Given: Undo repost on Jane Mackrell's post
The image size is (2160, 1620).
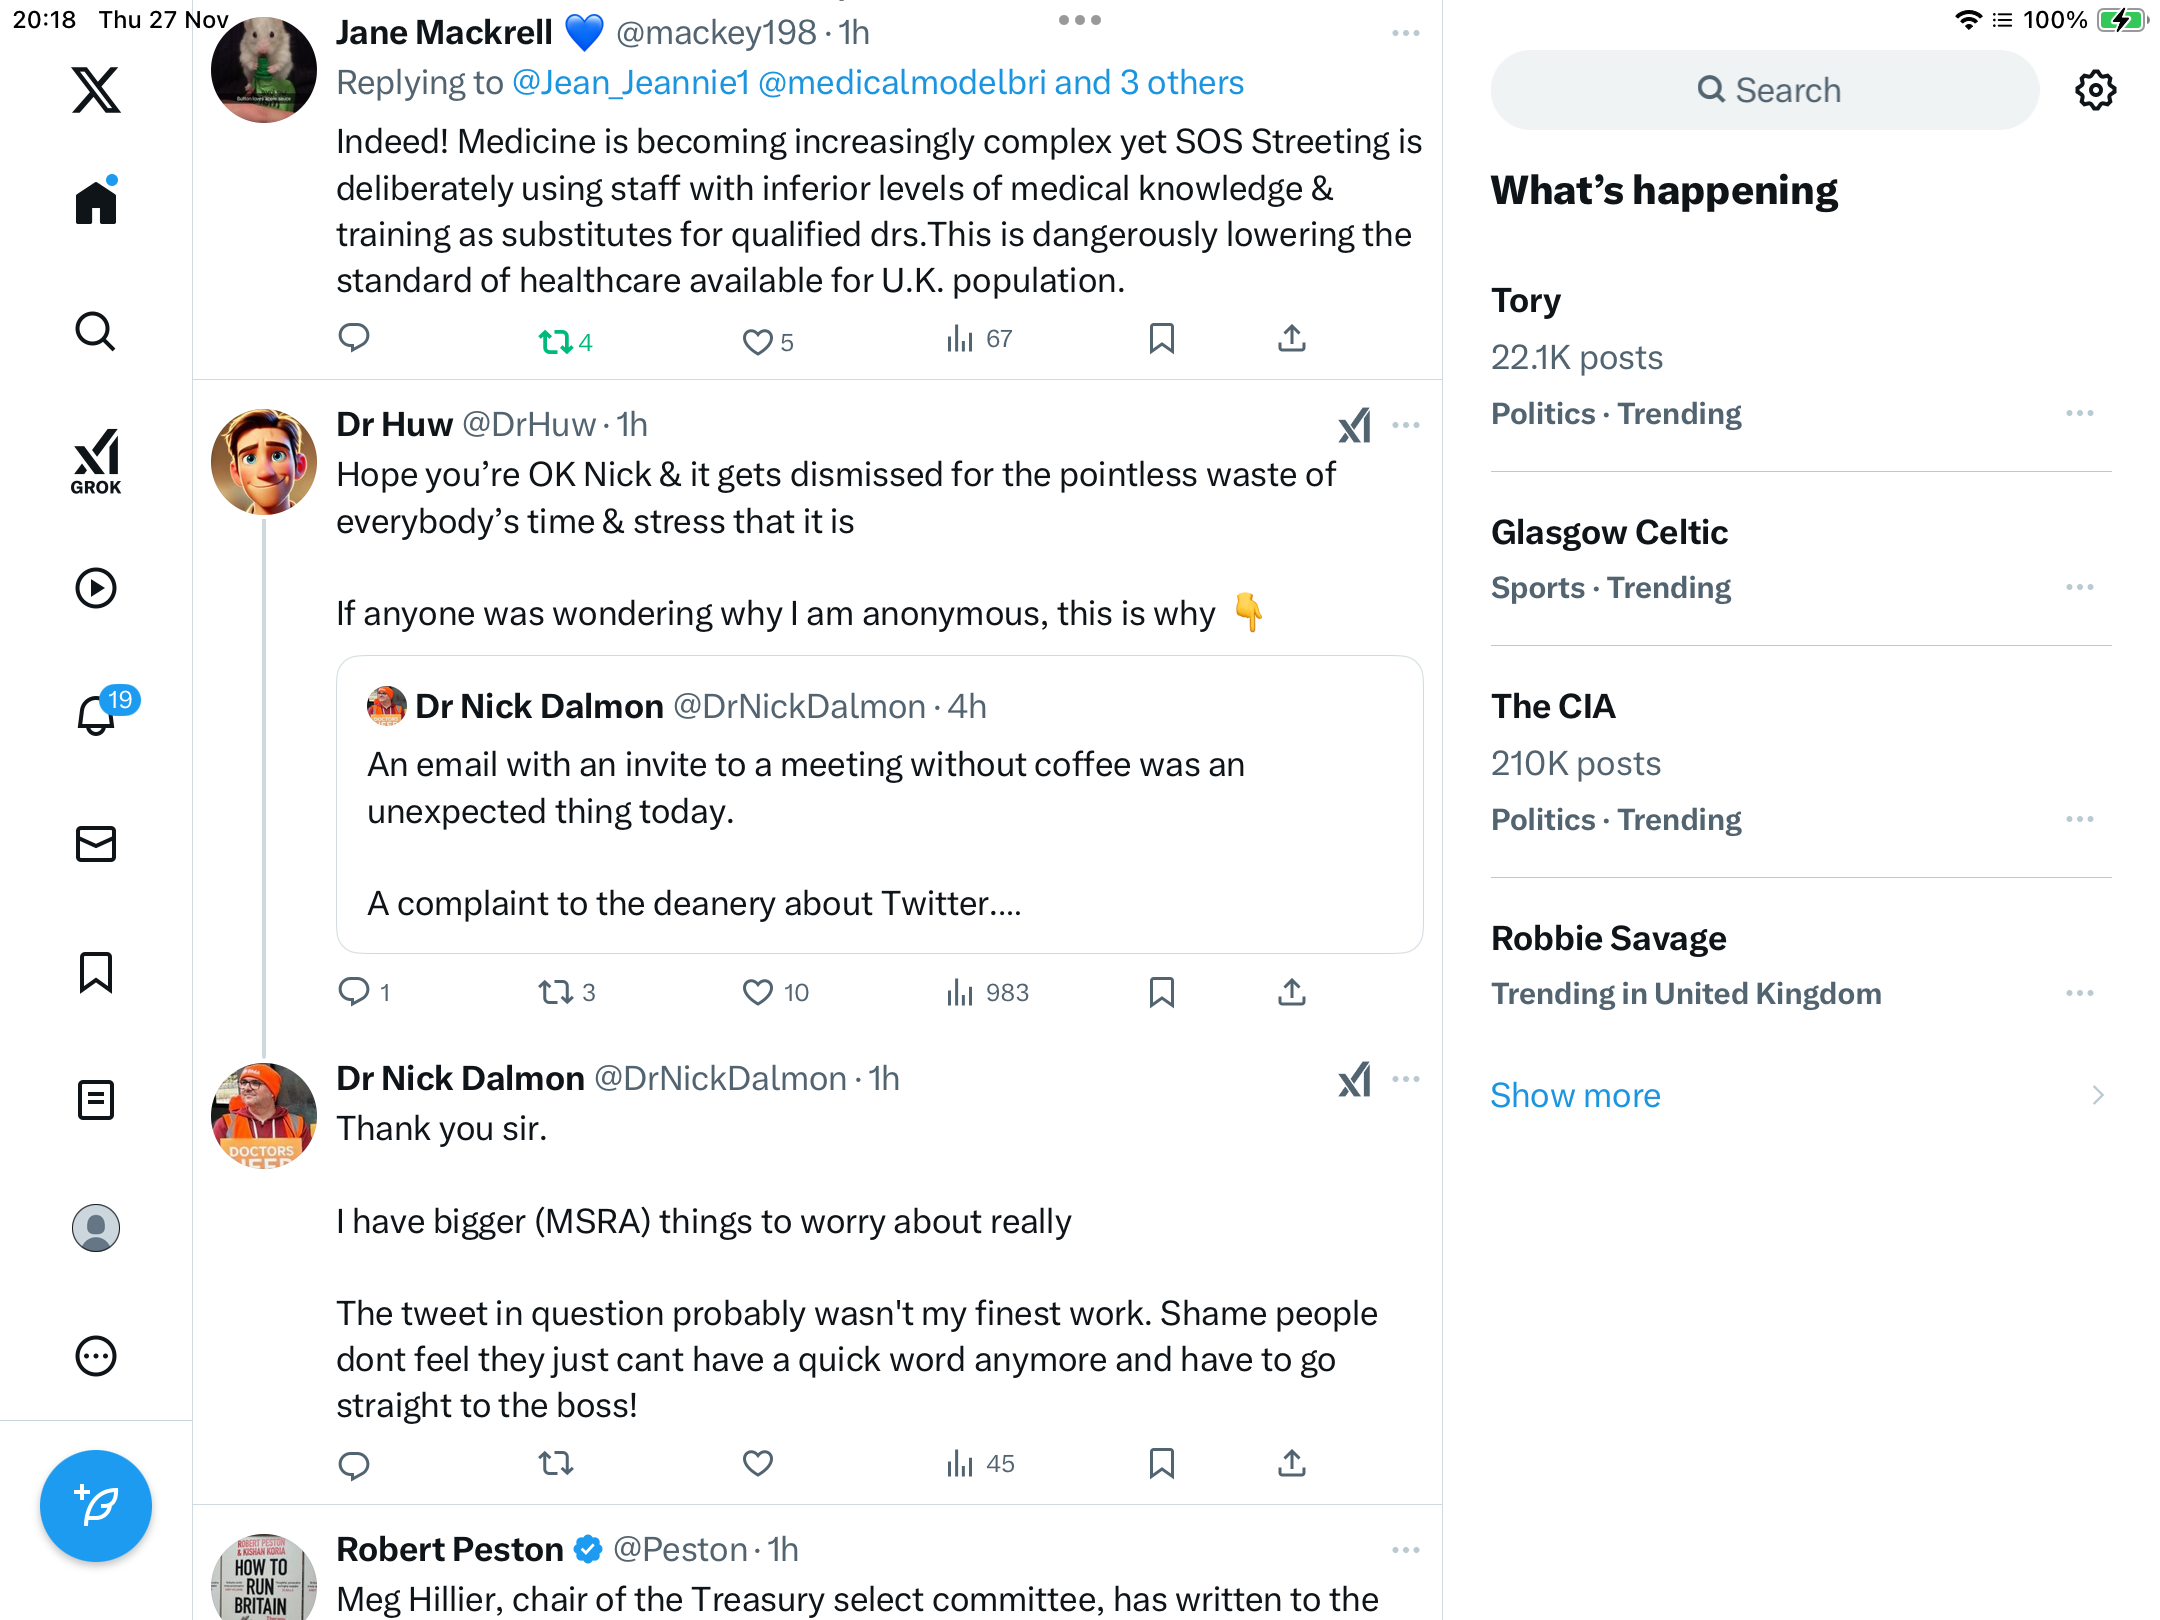Looking at the screenshot, I should (x=556, y=342).
